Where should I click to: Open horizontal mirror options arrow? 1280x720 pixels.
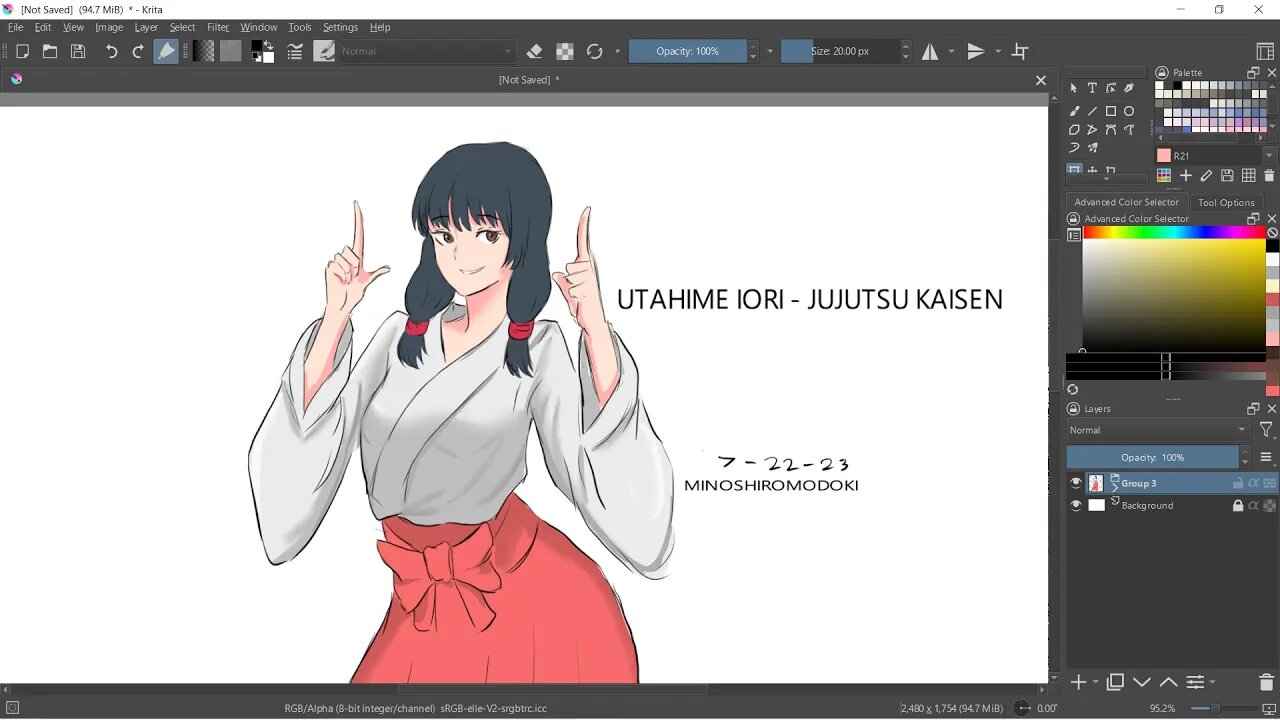951,51
